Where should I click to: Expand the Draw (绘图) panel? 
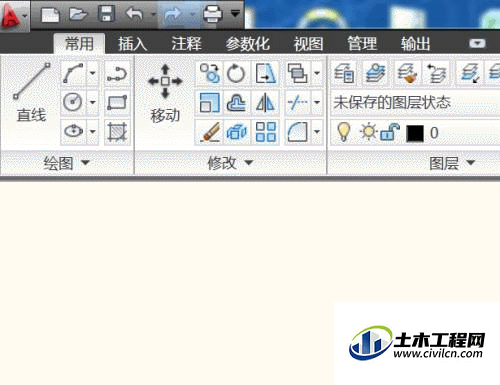pos(67,163)
